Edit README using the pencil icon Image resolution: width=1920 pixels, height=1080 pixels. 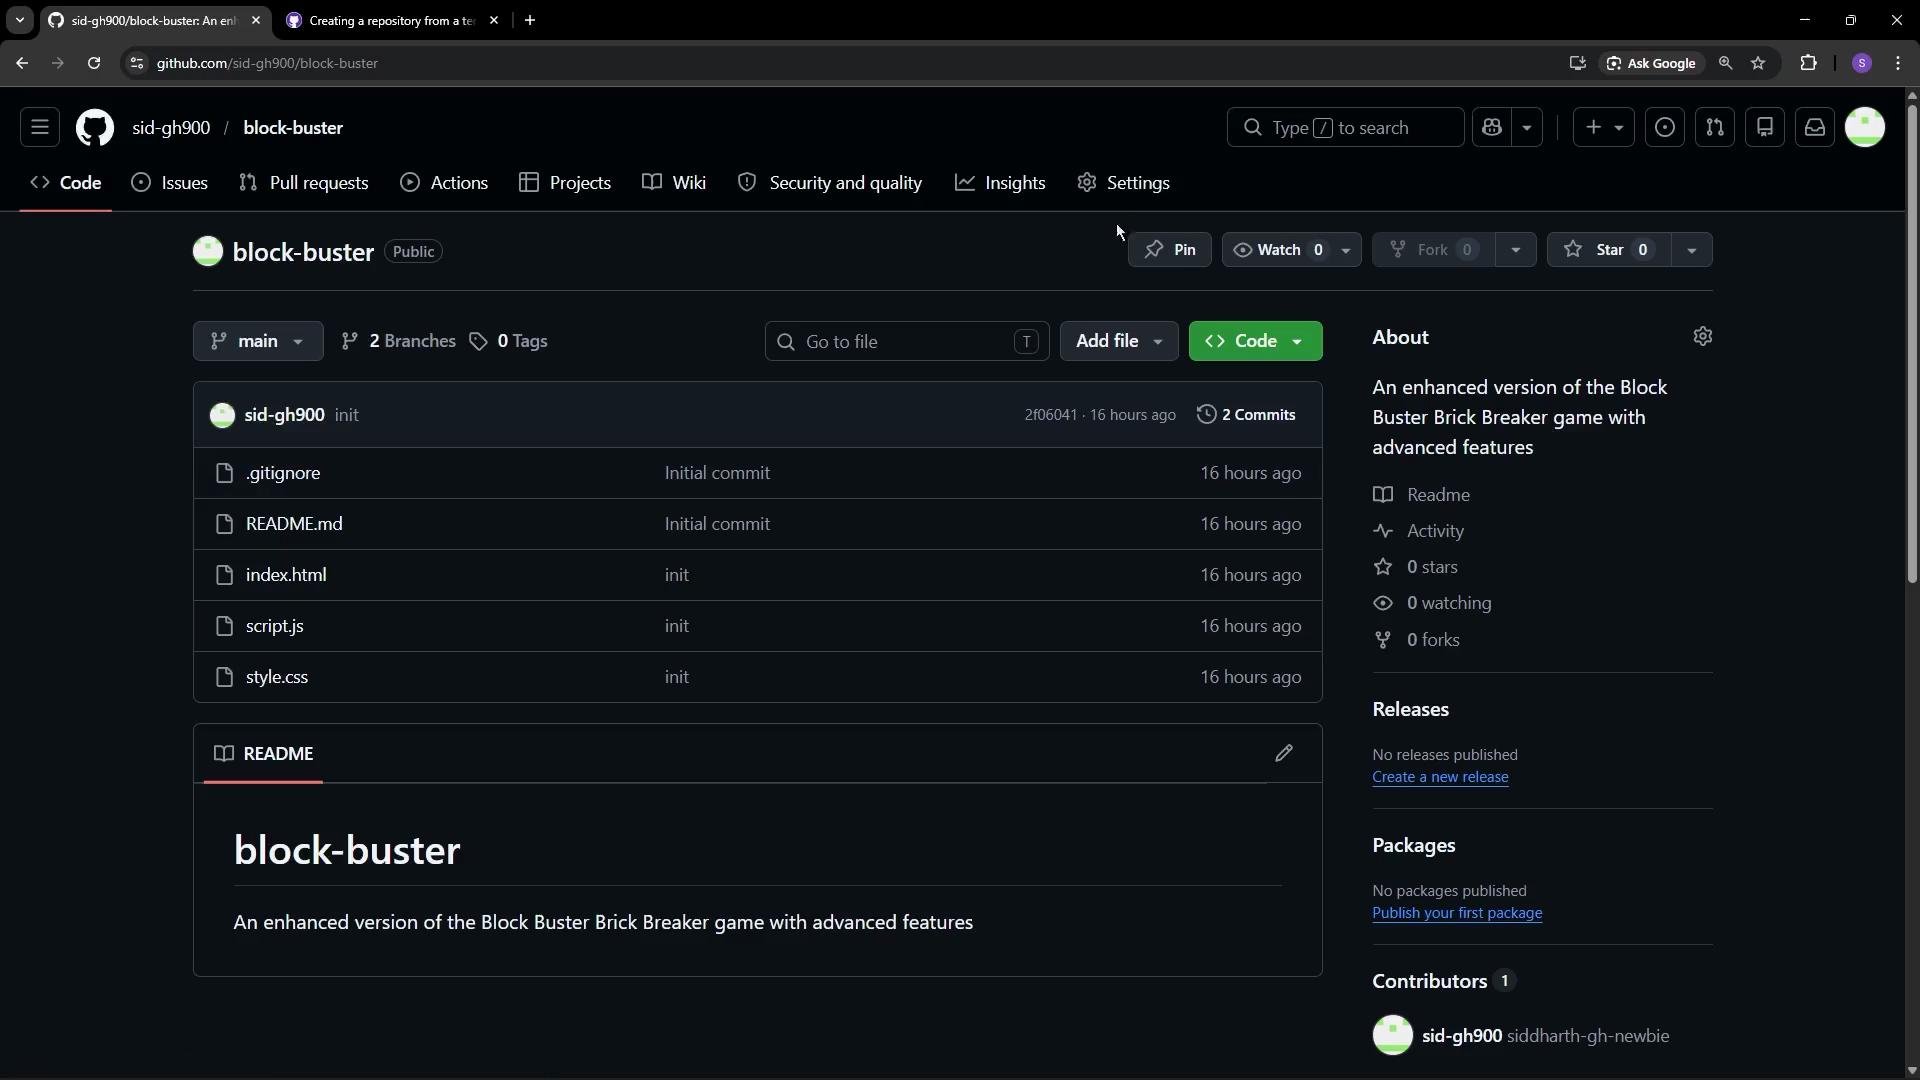click(x=1284, y=753)
